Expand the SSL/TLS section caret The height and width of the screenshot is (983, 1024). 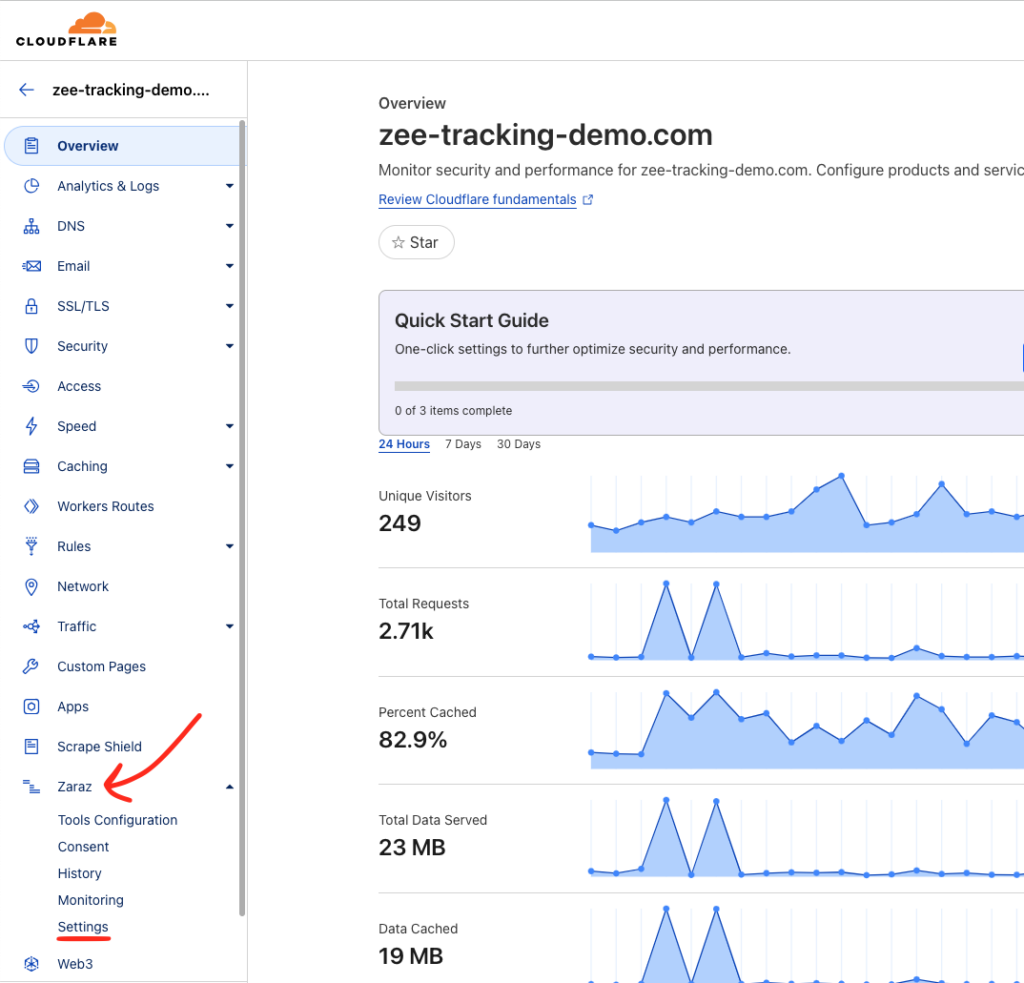pos(229,306)
